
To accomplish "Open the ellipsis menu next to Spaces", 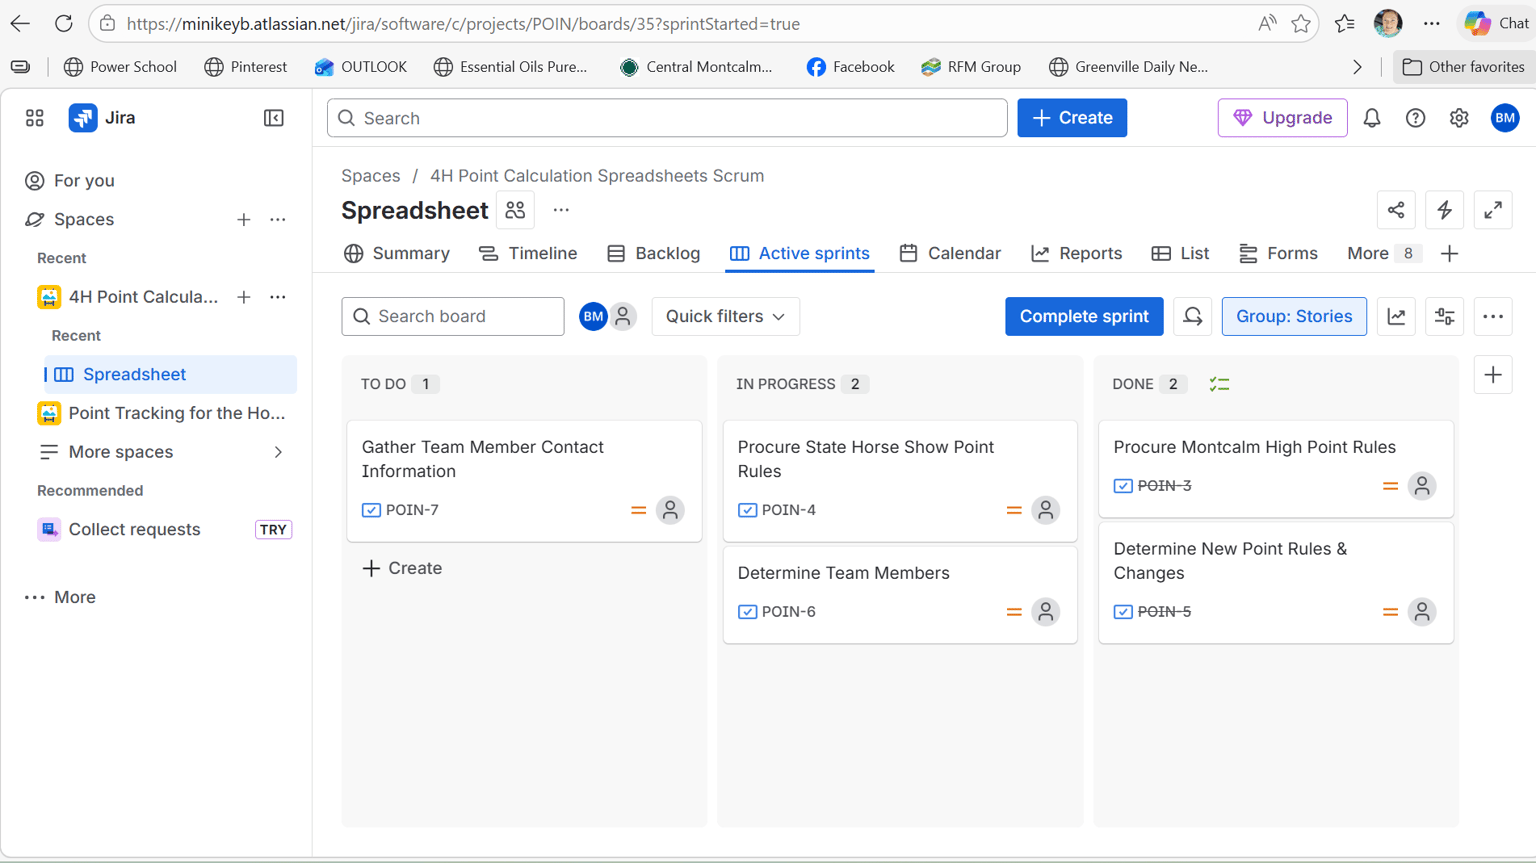I will [x=278, y=219].
